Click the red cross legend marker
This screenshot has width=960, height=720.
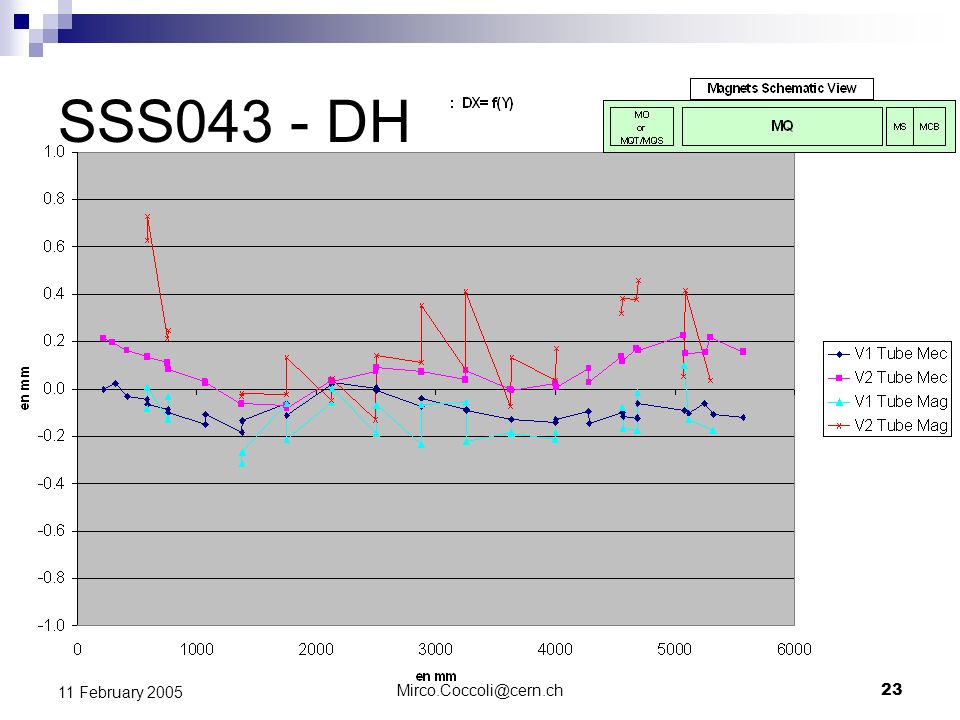coord(839,426)
